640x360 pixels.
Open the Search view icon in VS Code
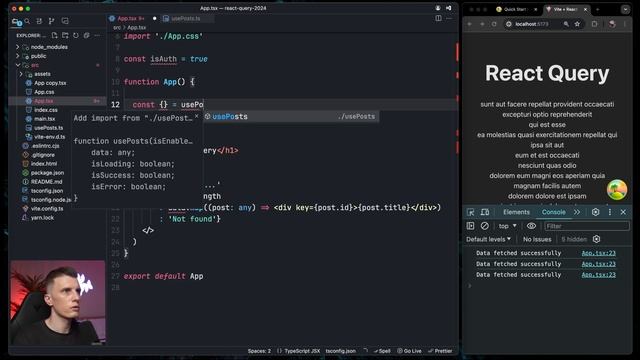coord(27,21)
